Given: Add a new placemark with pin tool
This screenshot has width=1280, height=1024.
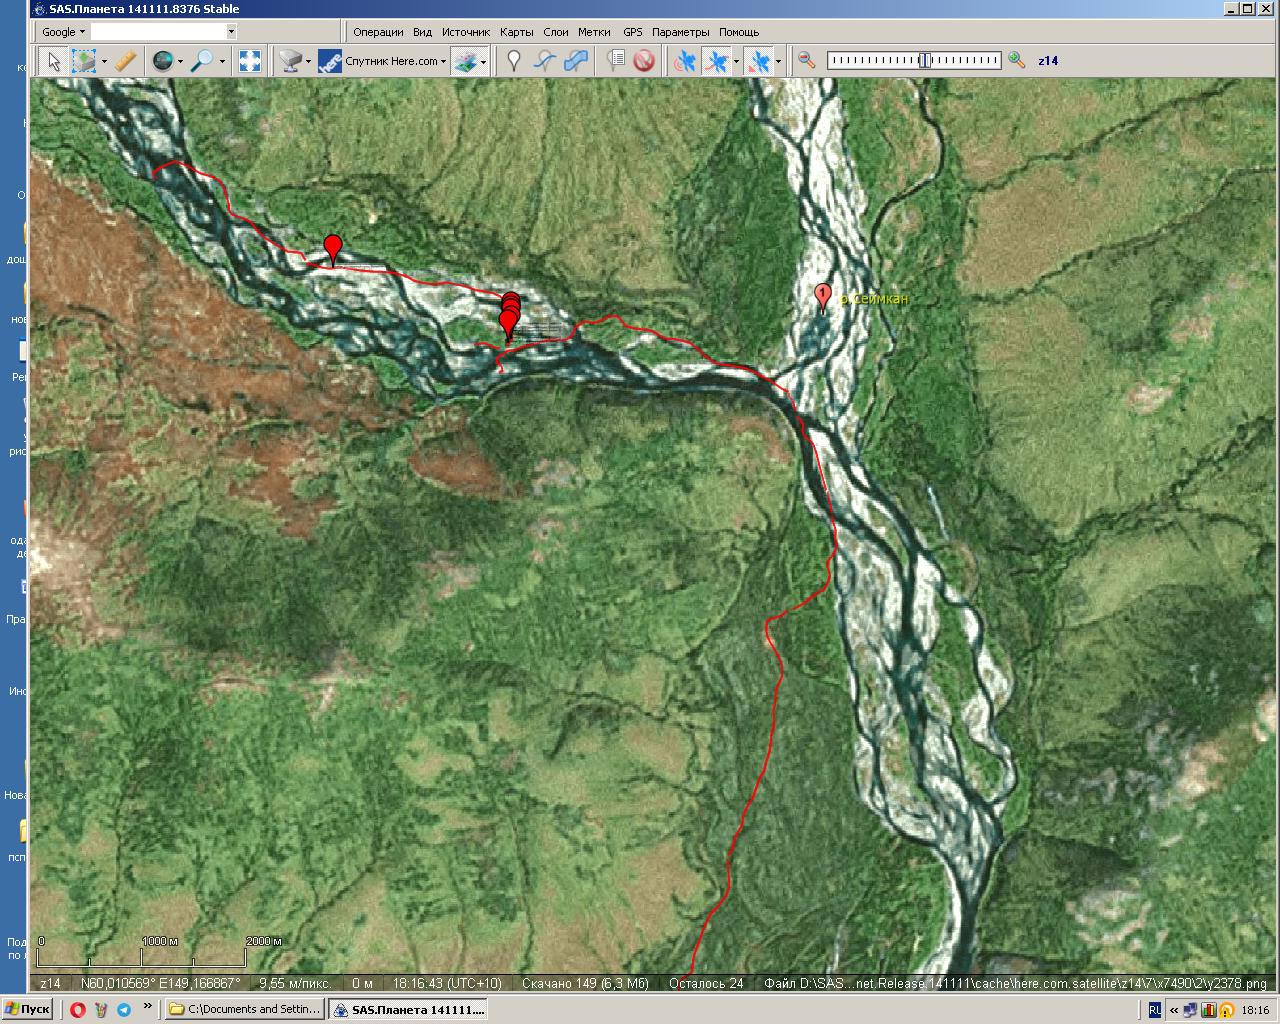Looking at the screenshot, I should pos(514,61).
